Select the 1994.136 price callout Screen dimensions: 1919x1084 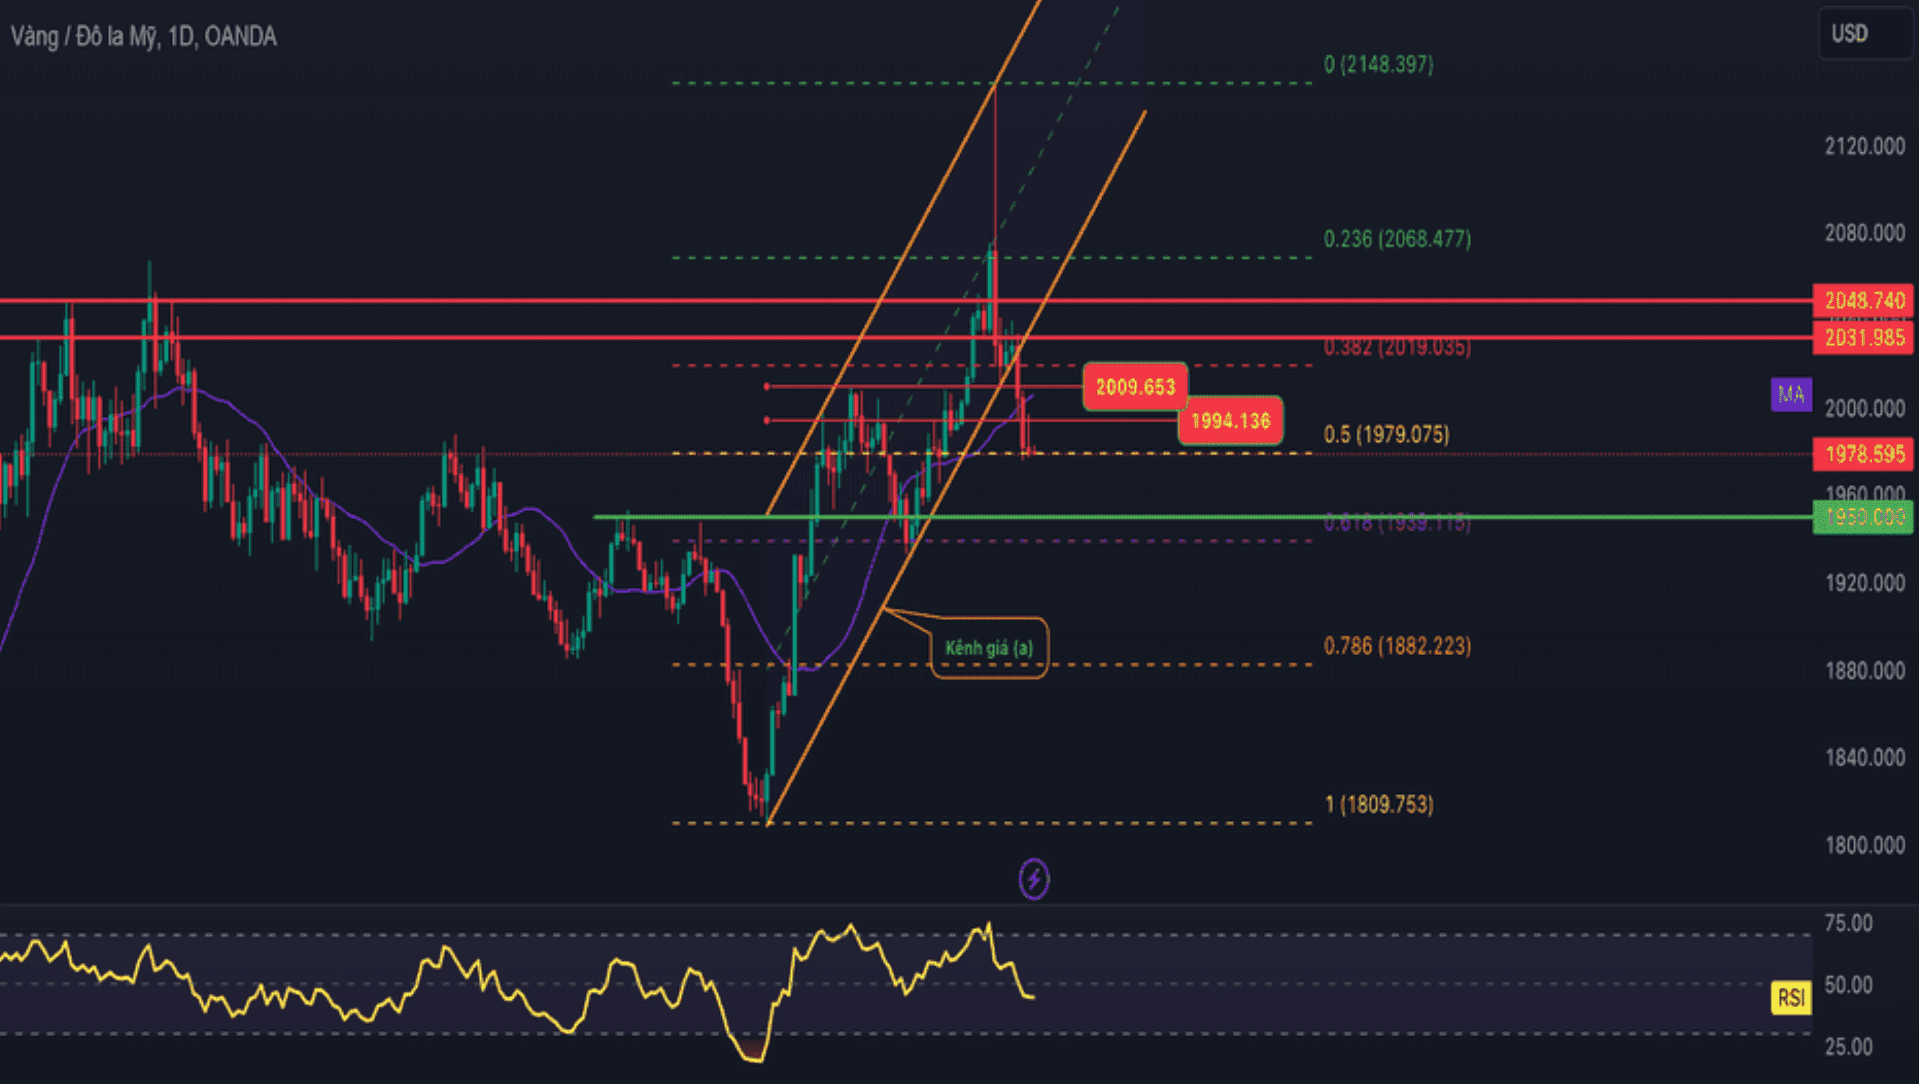[1230, 421]
